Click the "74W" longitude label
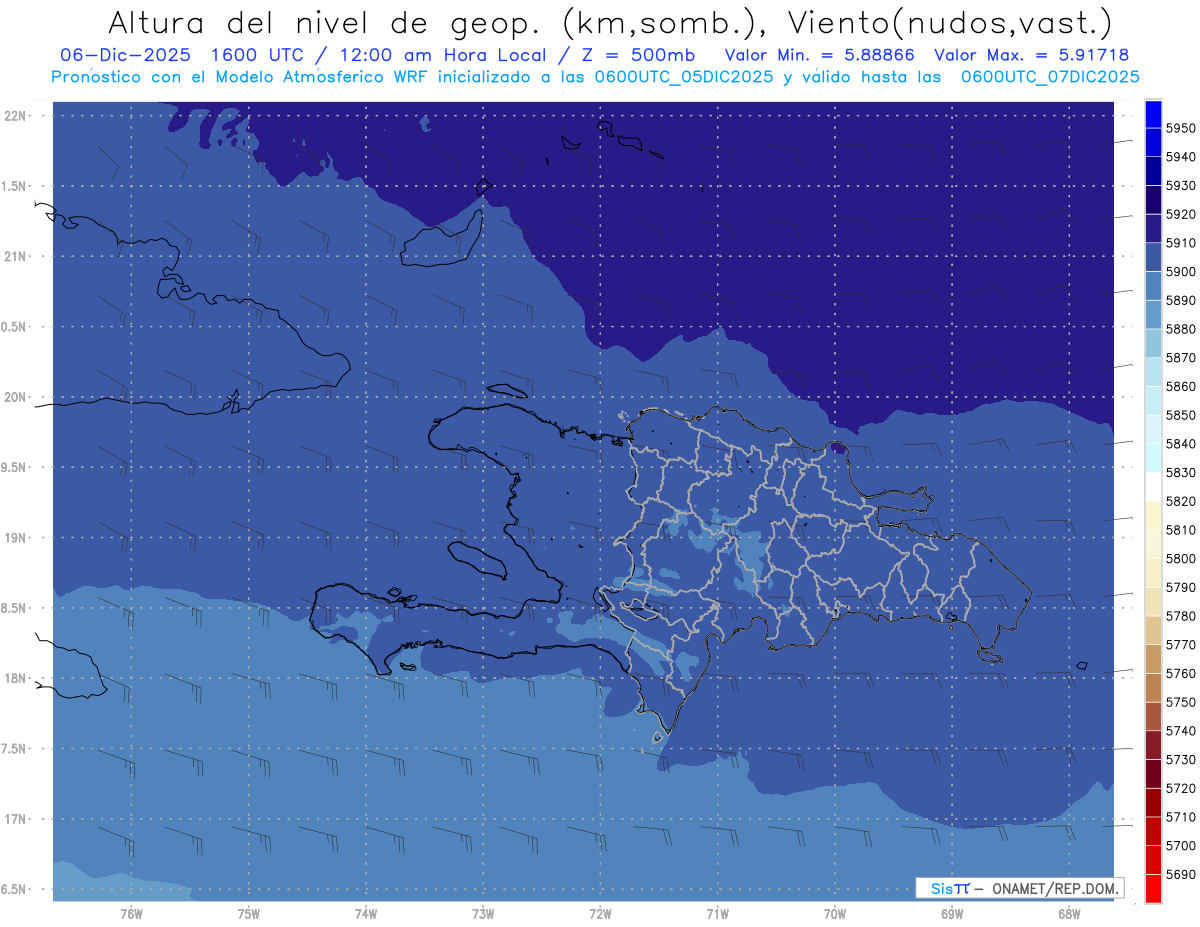Viewport: 1200px width, 927px height. pos(366,914)
